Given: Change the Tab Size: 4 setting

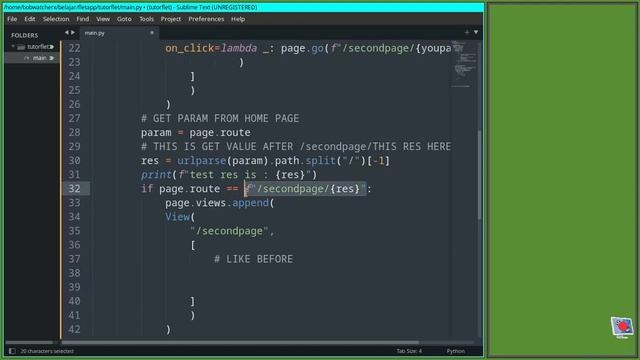Looking at the screenshot, I should (409, 351).
